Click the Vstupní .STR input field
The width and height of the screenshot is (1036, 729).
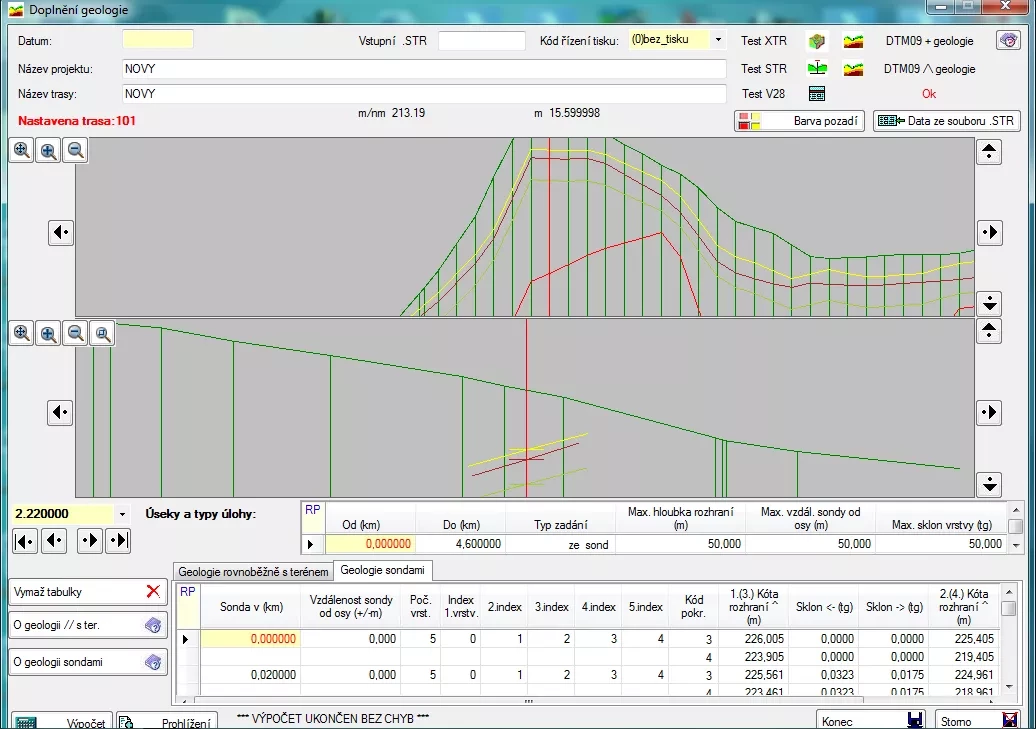pos(481,41)
